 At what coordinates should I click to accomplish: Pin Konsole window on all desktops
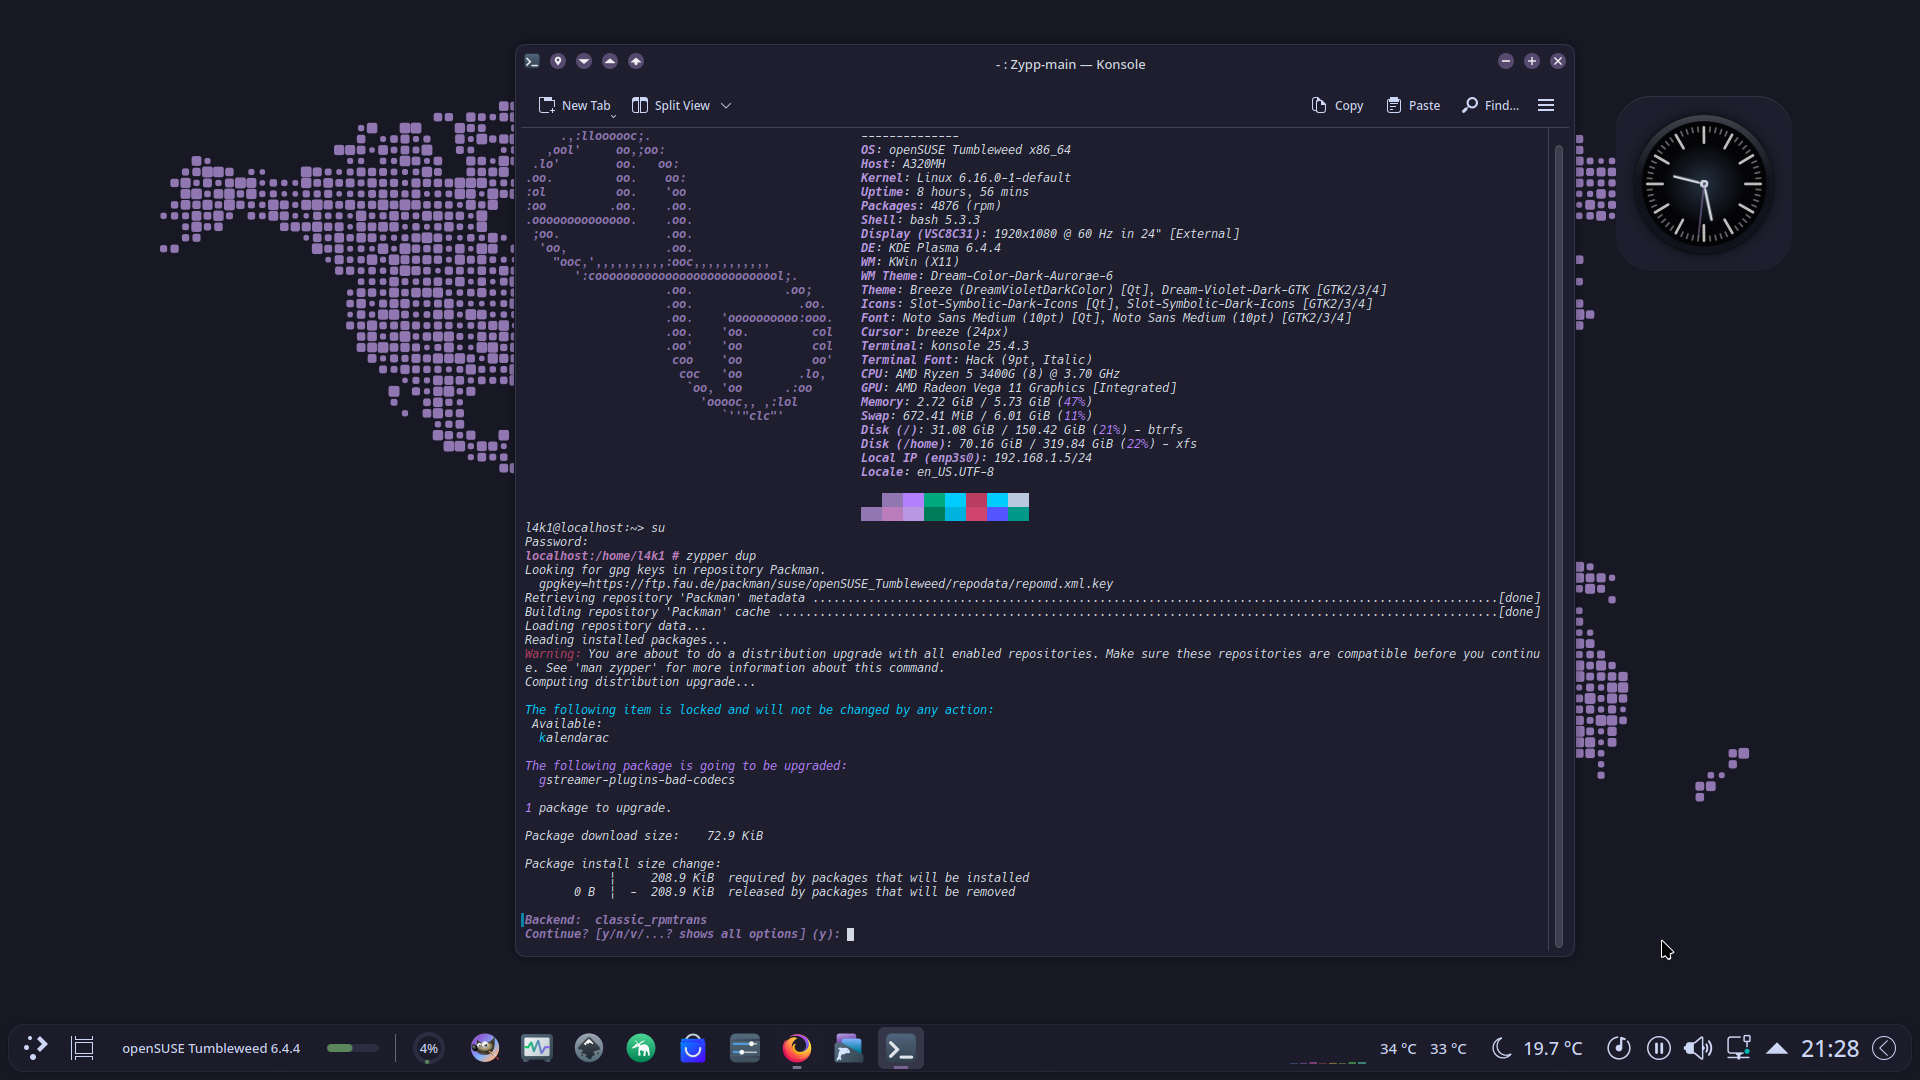click(558, 62)
